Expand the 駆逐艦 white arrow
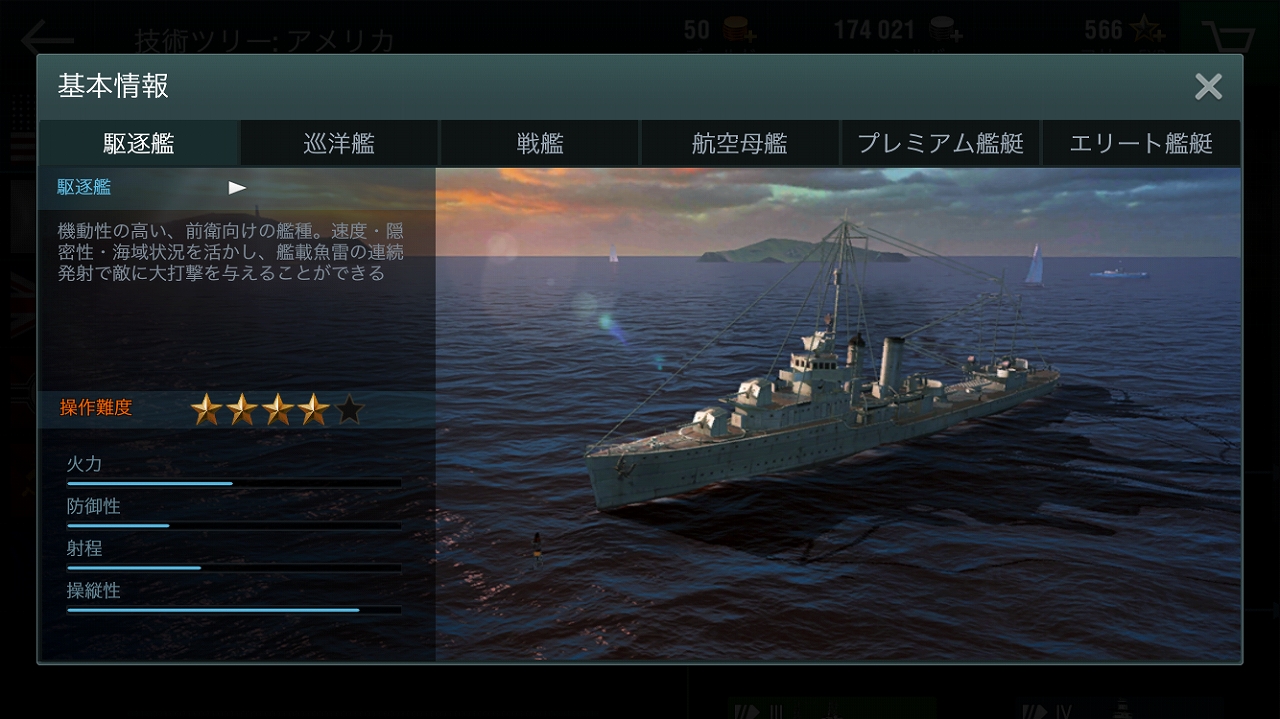Screen dimensions: 1280x719 (237, 187)
